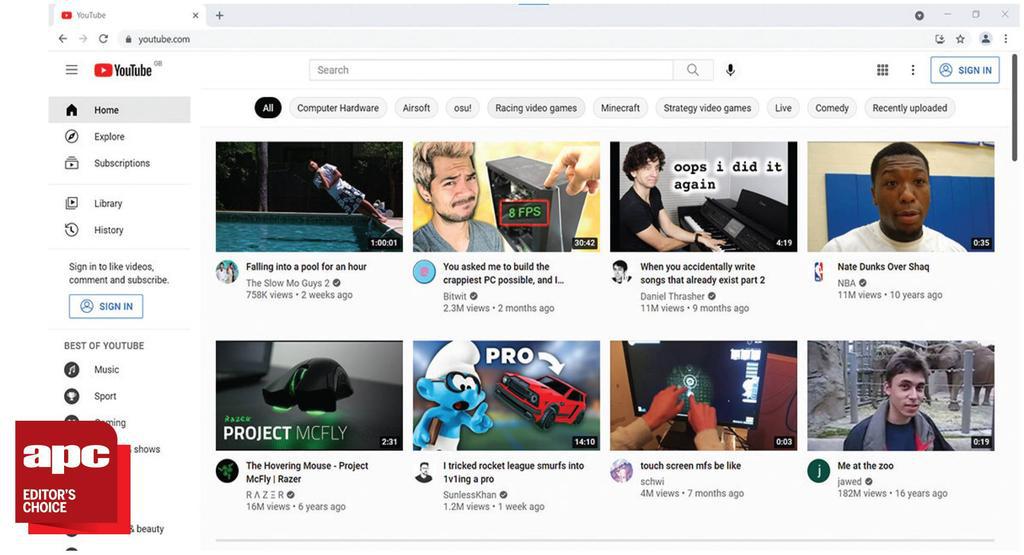Image resolution: width=1024 pixels, height=555 pixels.
Task: Click the Chrome media control icon near window buttons
Action: click(919, 15)
